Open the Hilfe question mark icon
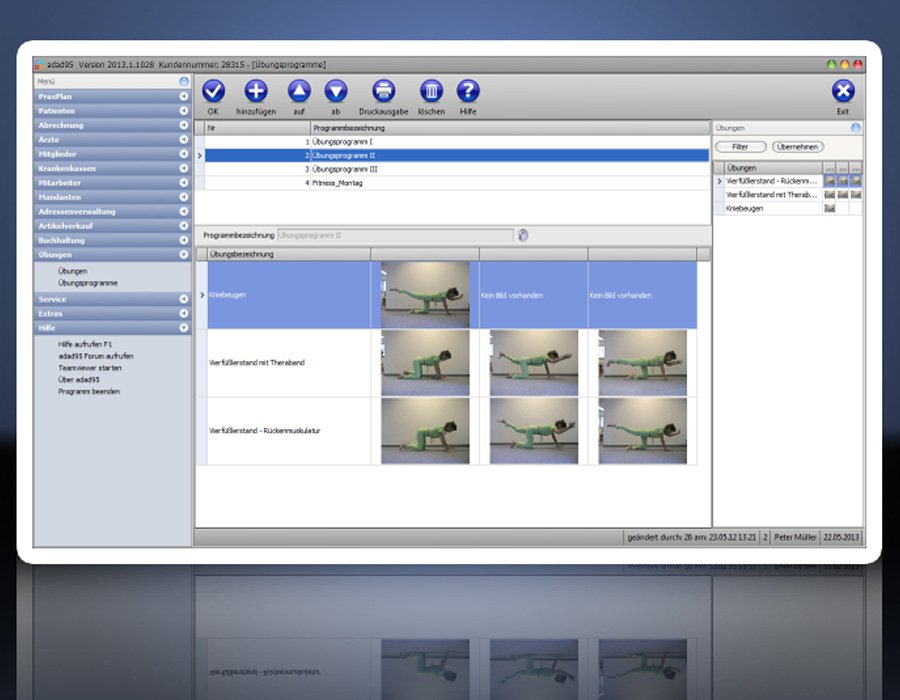Viewport: 900px width, 700px height. click(468, 92)
